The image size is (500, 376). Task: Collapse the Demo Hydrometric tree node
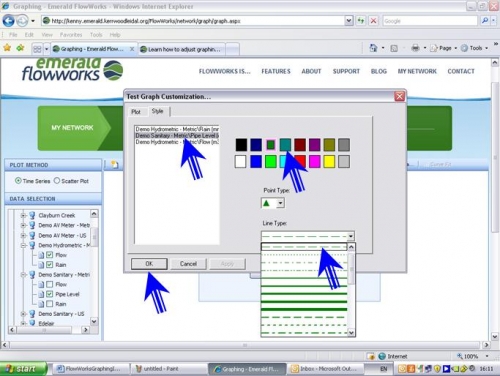click(23, 245)
